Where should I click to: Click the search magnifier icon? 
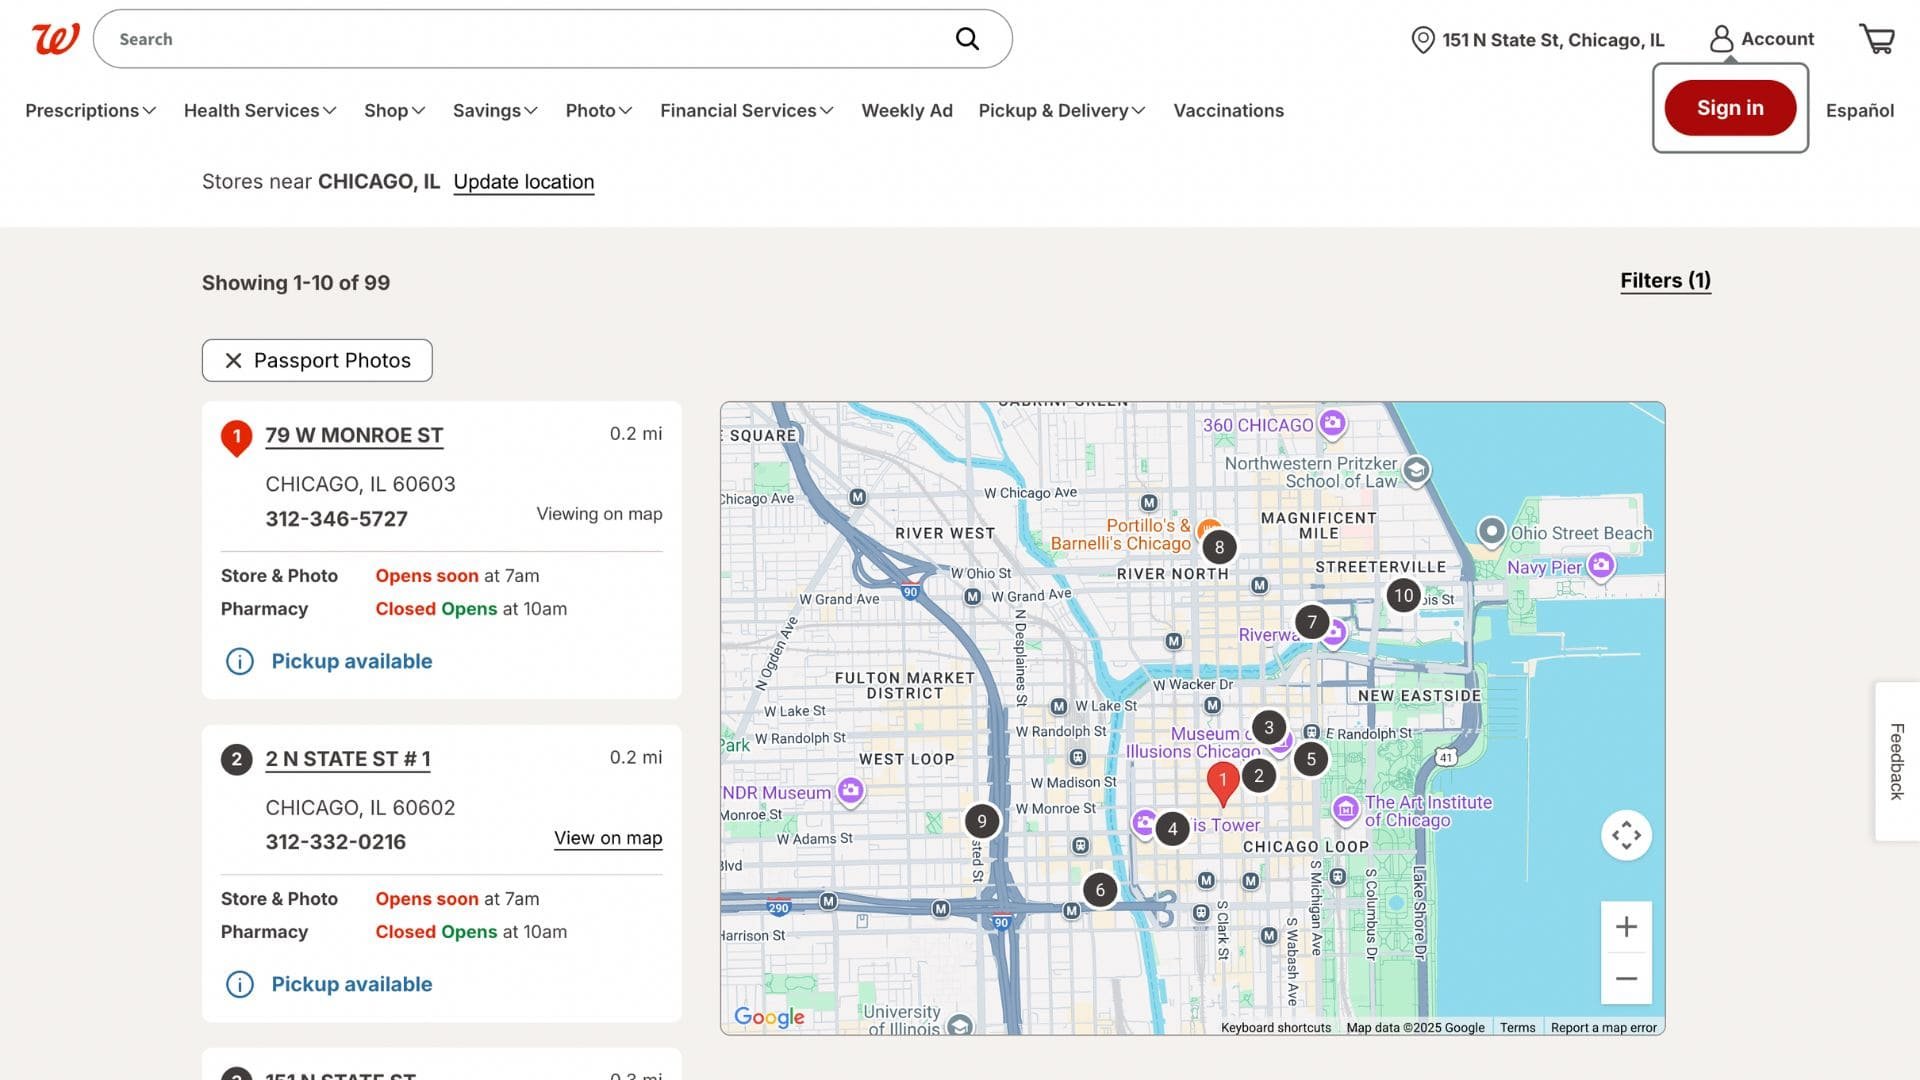point(966,39)
